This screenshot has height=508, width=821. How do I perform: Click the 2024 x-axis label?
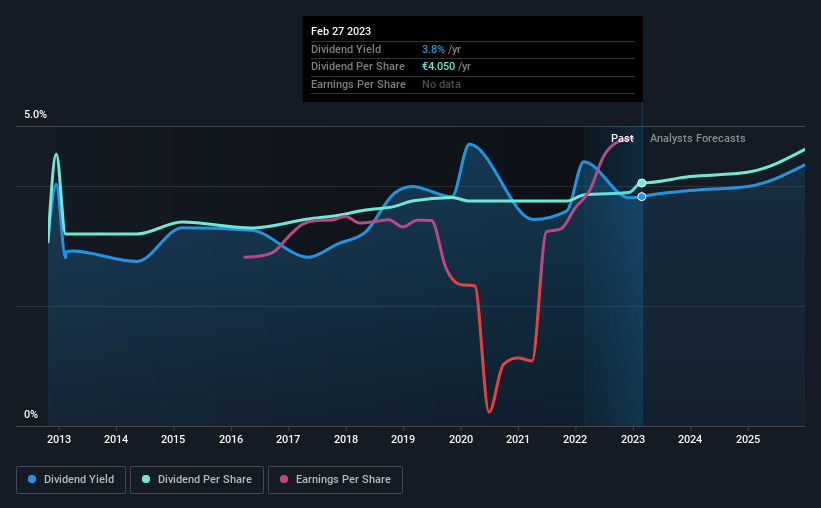690,439
